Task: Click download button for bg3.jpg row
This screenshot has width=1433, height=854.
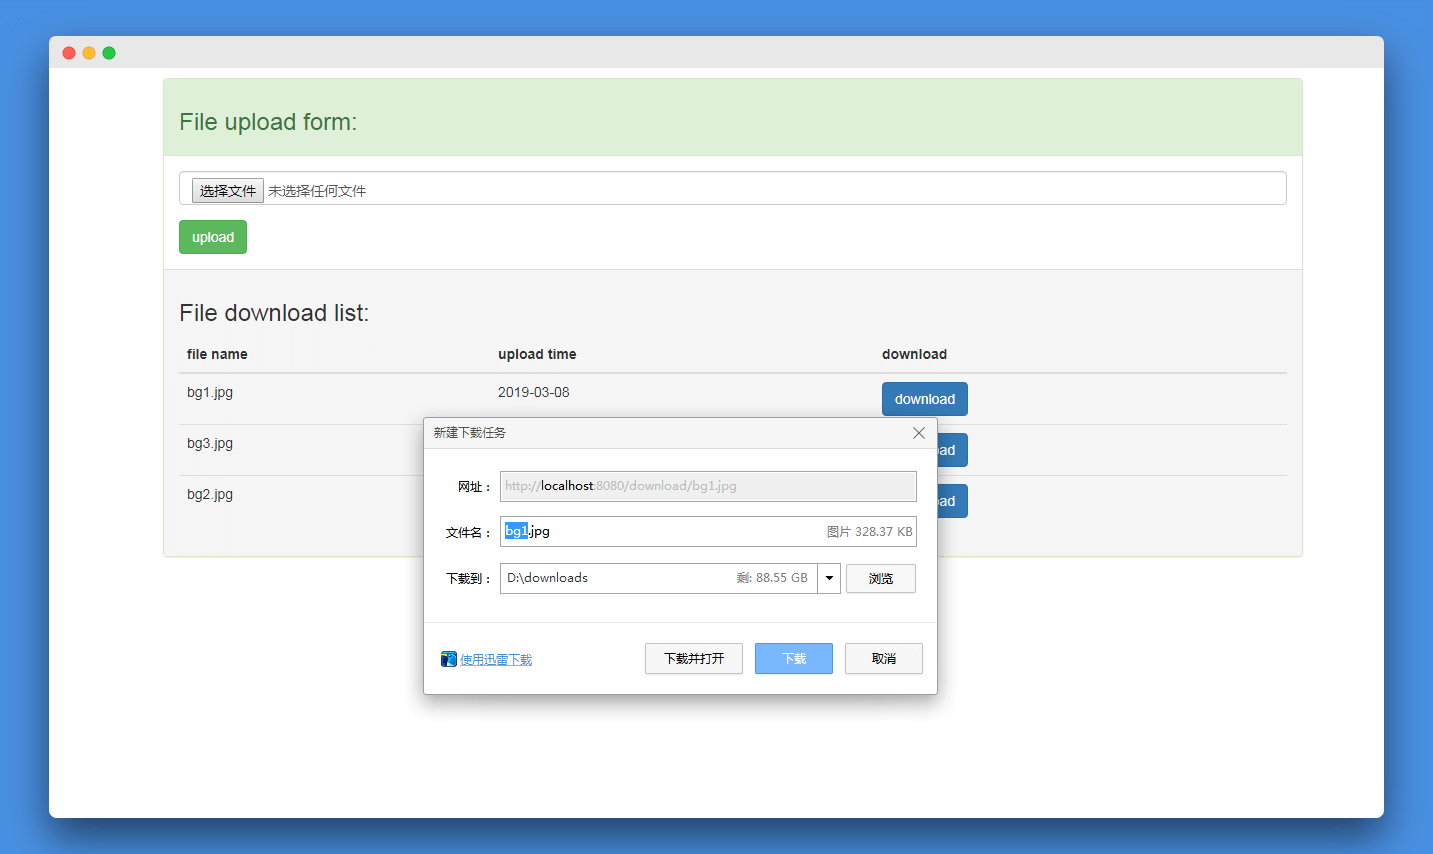Action: [953, 450]
